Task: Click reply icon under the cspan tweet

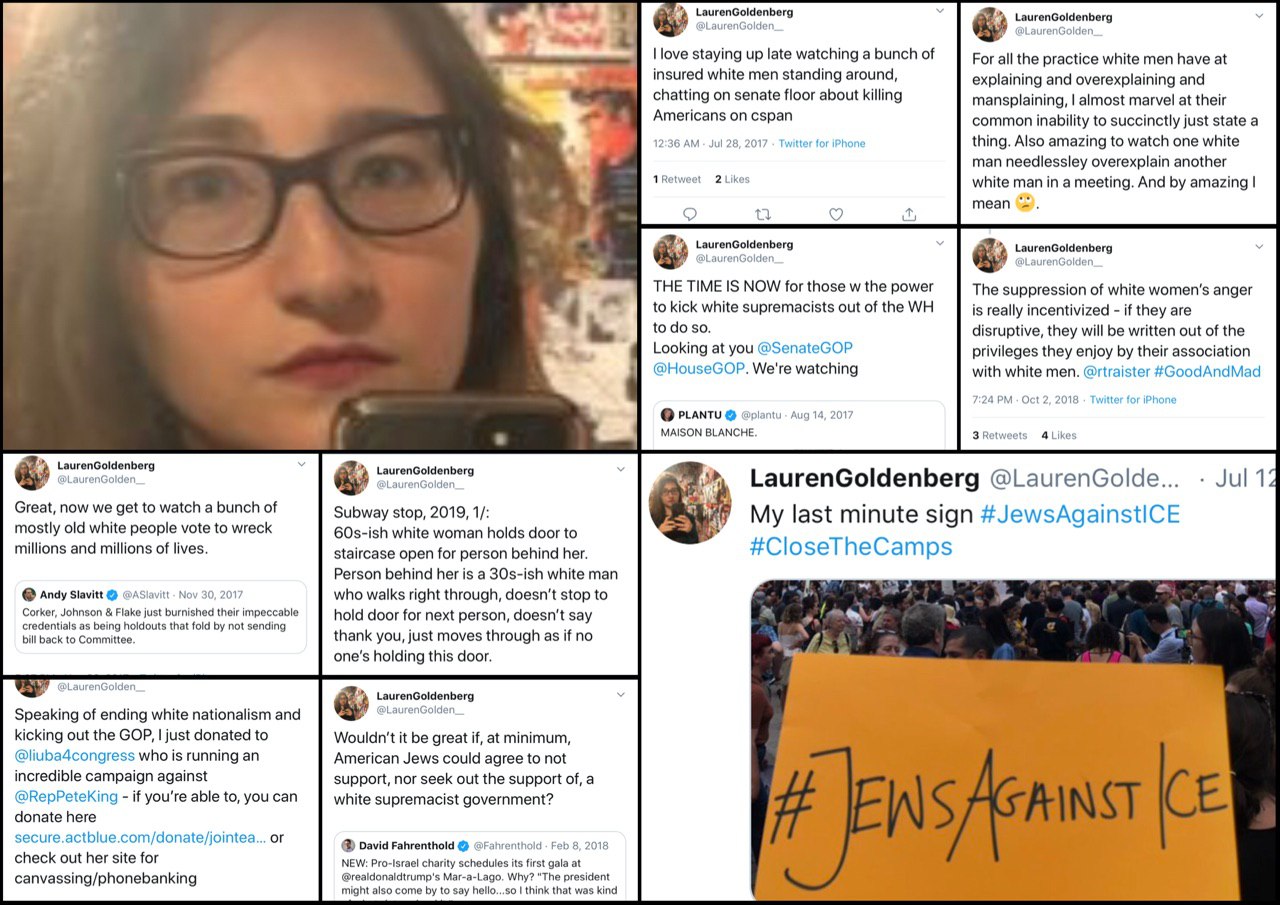Action: point(689,214)
